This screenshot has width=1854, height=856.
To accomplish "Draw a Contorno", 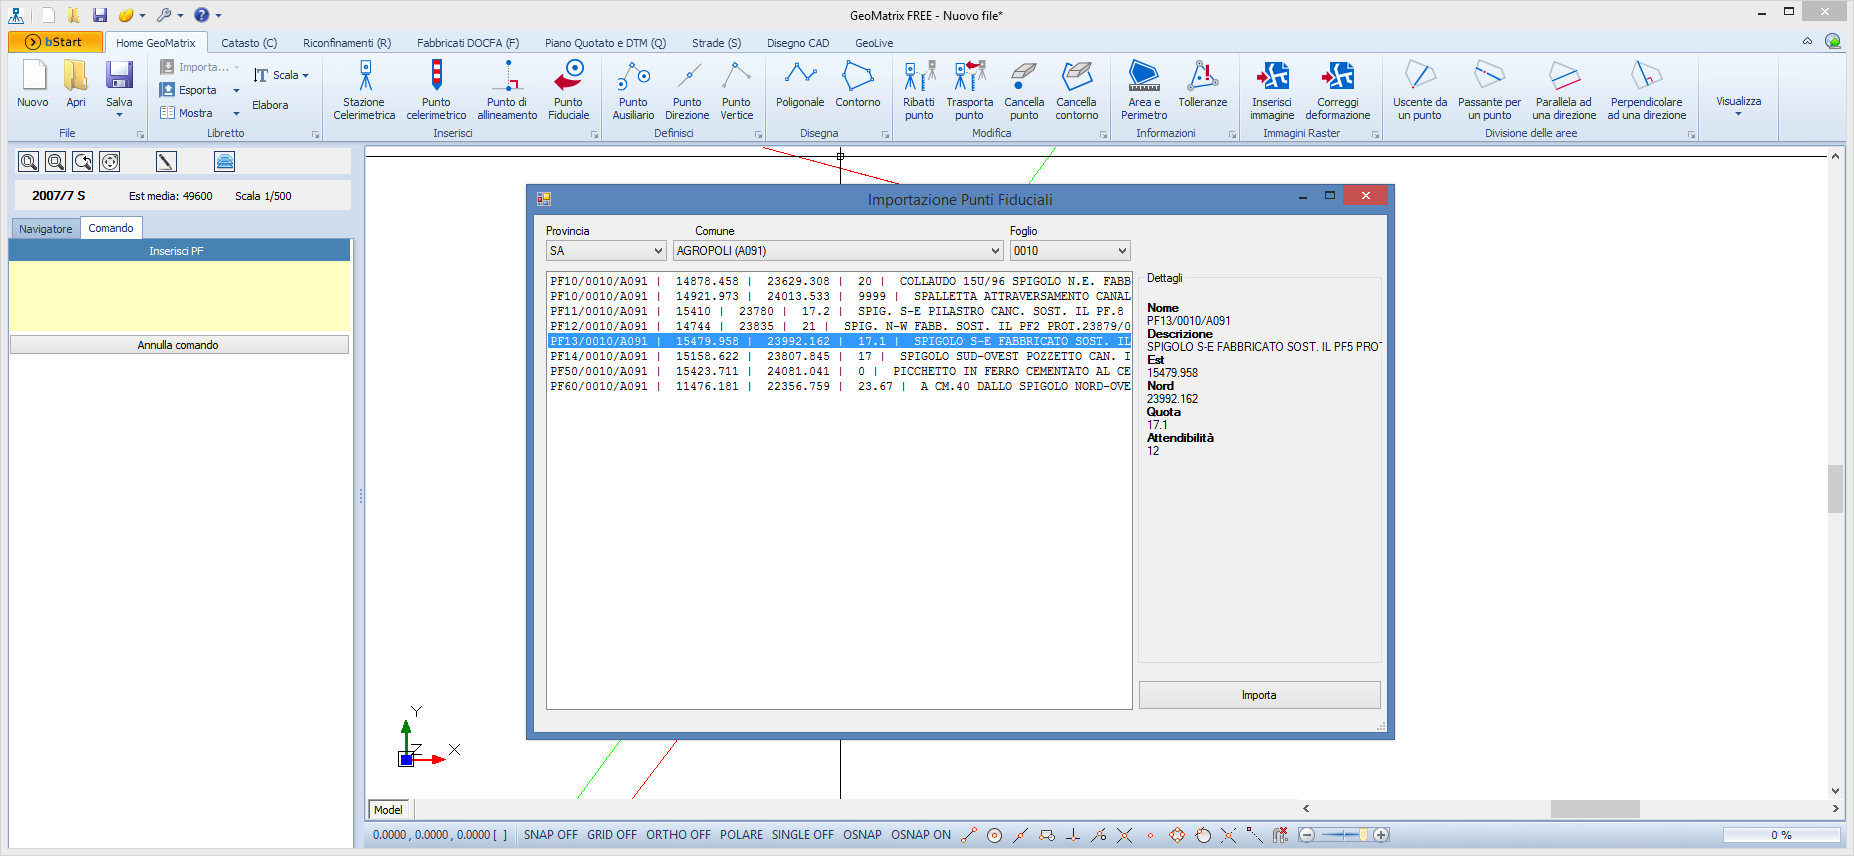I will [x=858, y=85].
